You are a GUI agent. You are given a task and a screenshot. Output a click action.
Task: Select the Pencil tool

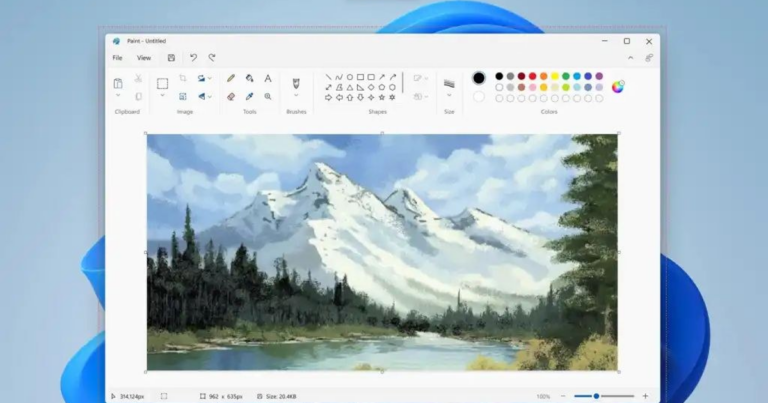(x=231, y=78)
